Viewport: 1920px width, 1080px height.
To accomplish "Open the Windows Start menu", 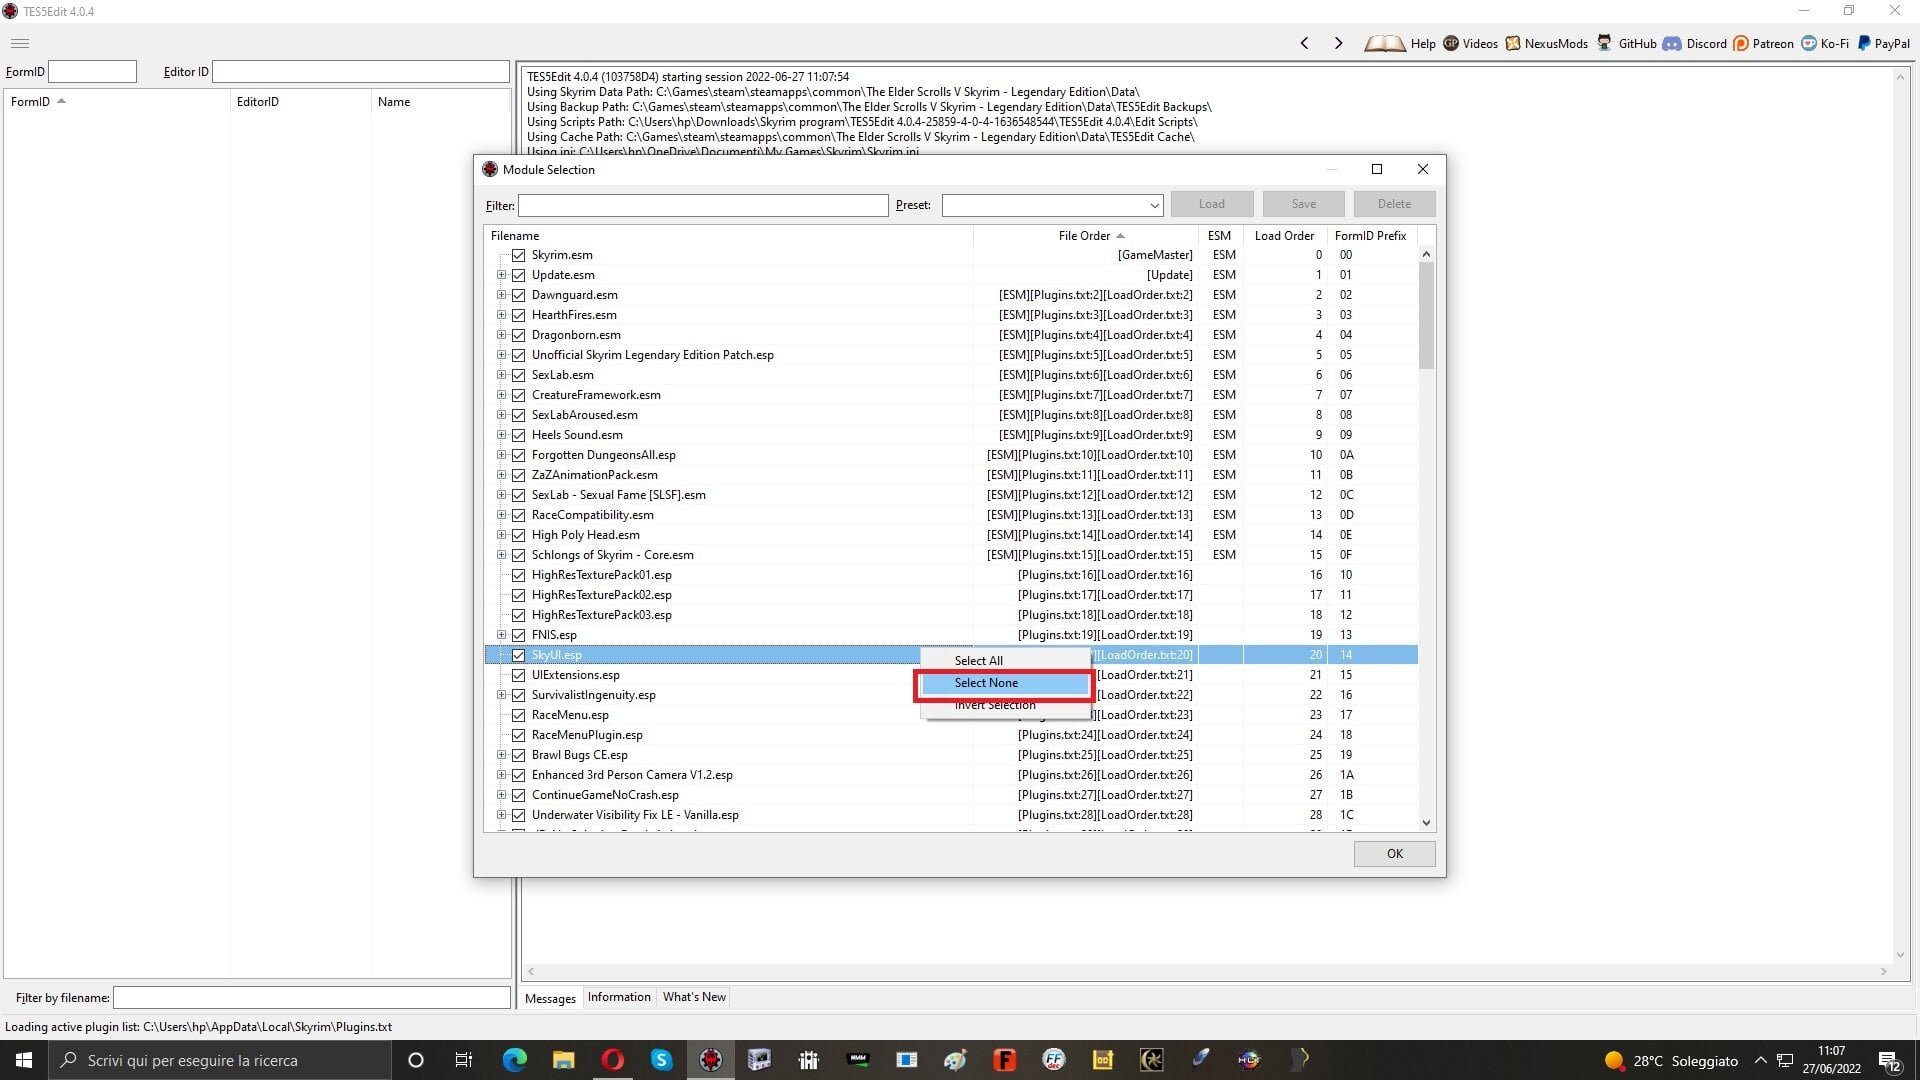I will click(24, 1060).
